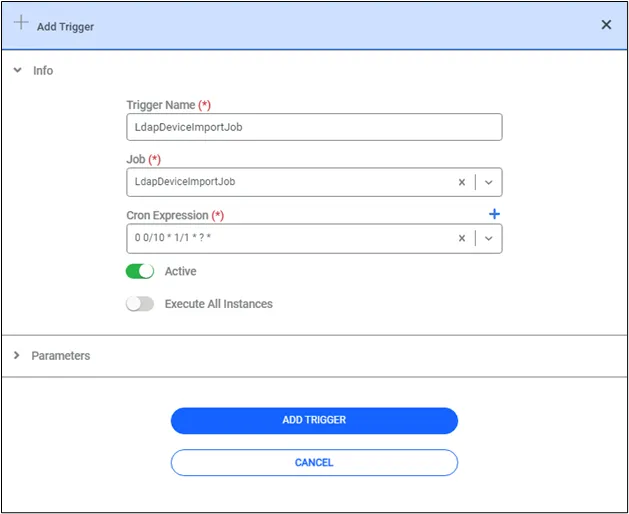Select the LdapDeviceImportJob value in Job combo
The height and width of the screenshot is (514, 629).
185,182
